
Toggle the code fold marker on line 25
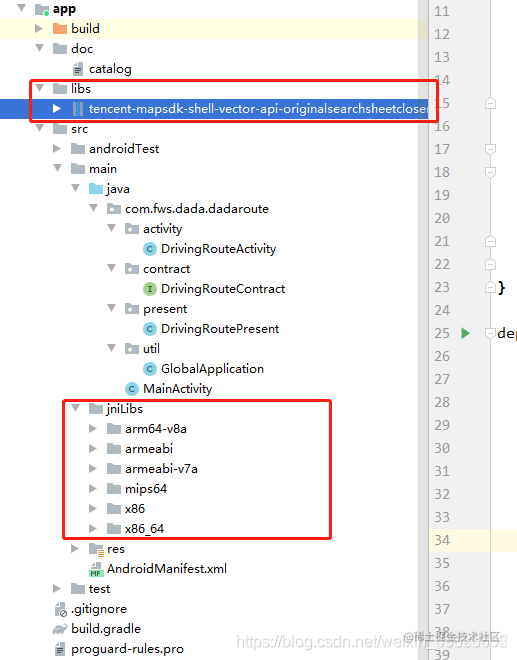pos(490,333)
